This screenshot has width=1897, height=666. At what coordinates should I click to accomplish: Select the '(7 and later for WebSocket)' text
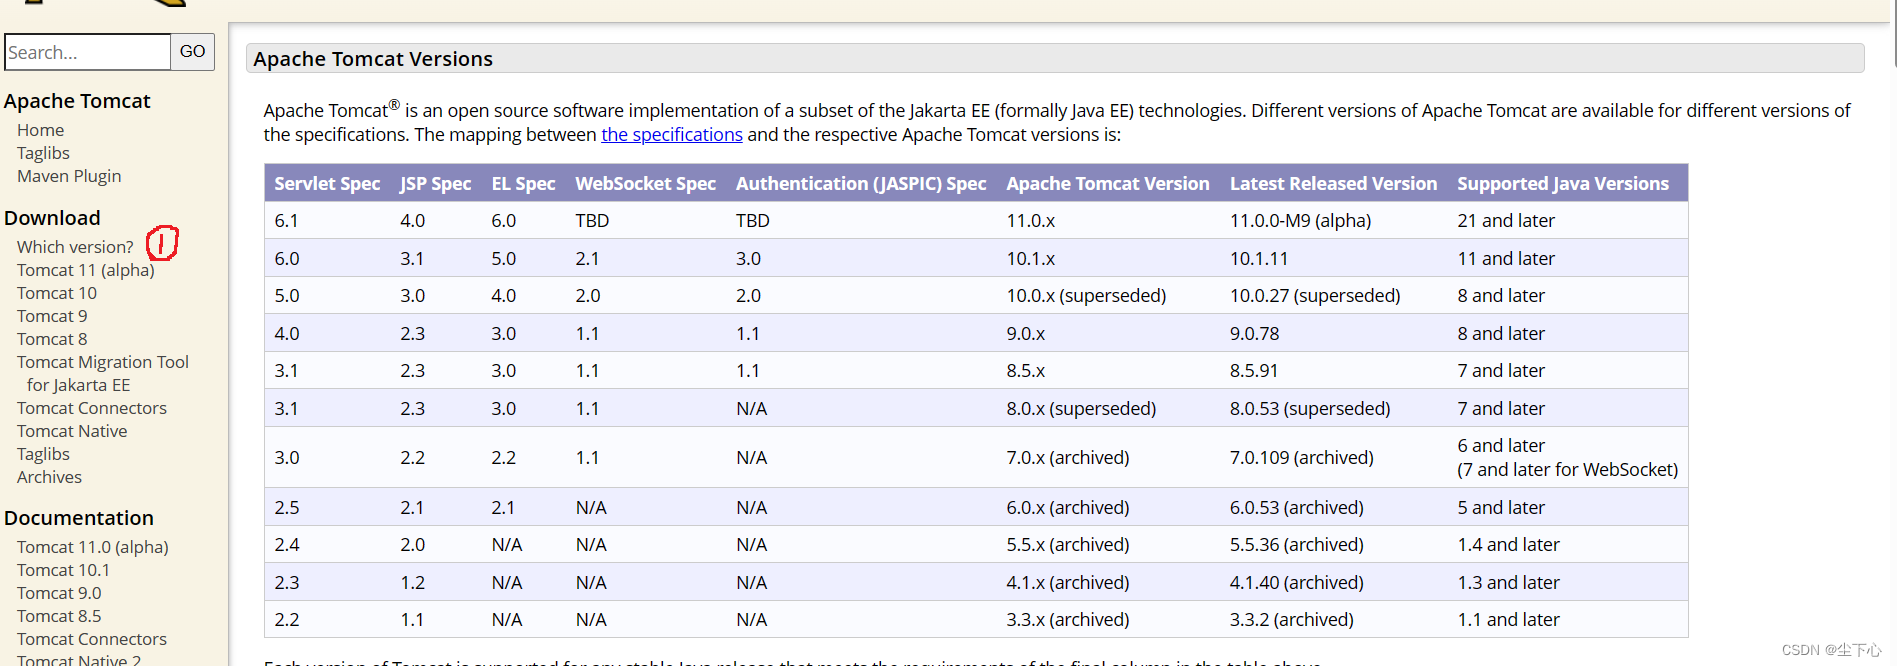click(x=1567, y=470)
